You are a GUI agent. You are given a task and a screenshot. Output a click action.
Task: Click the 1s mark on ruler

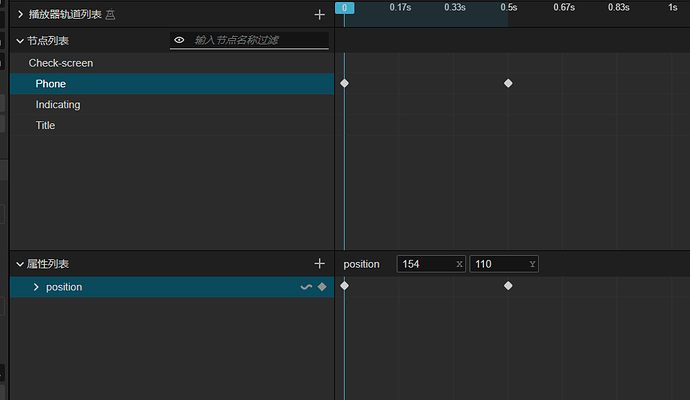672,7
